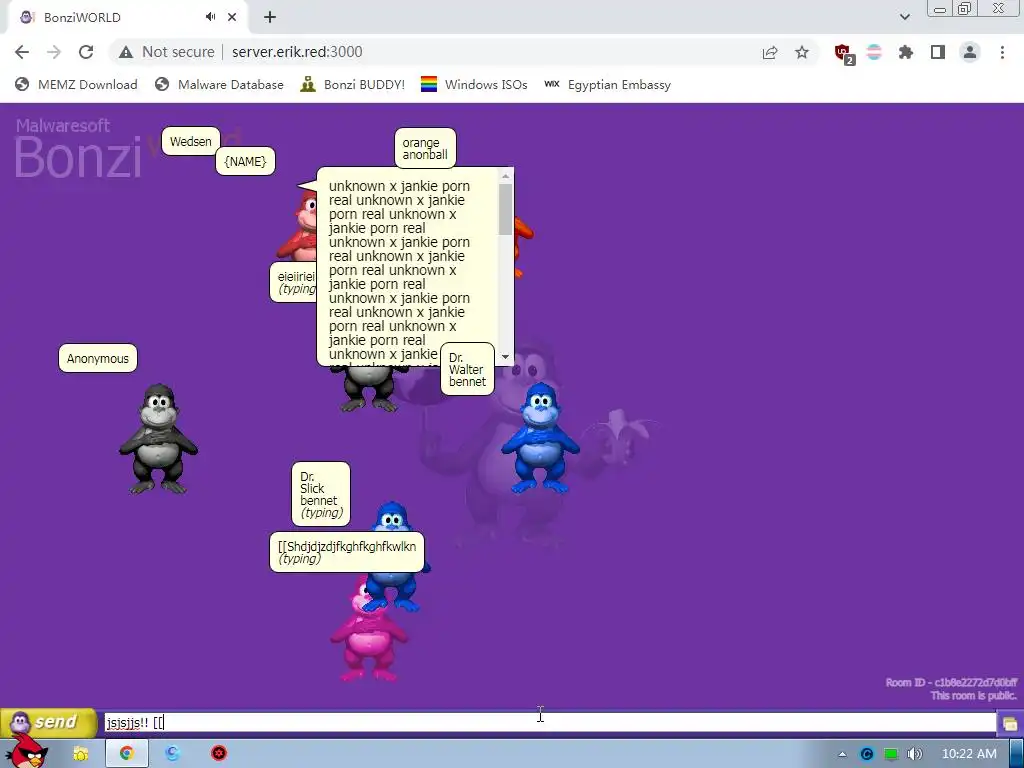The image size is (1024, 768).
Task: Open the Chrome profile avatar
Action: [970, 52]
